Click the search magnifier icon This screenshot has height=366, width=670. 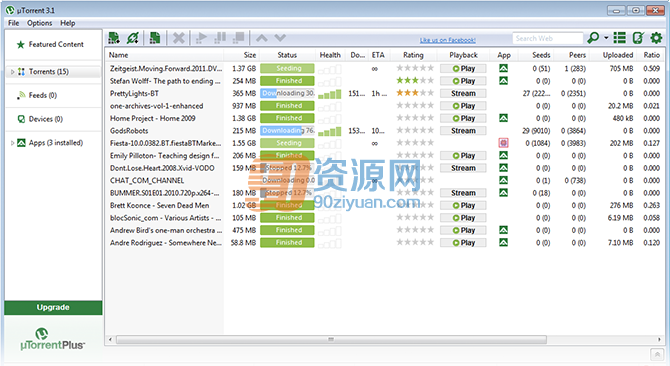point(593,38)
